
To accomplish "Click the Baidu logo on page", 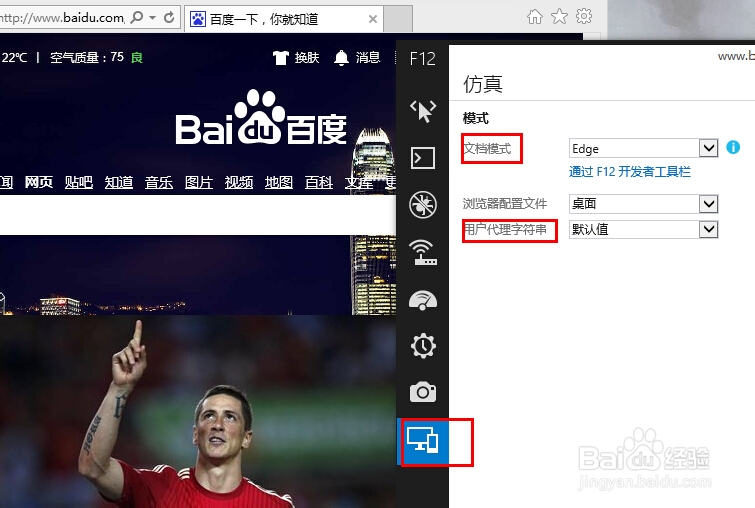I will [260, 118].
